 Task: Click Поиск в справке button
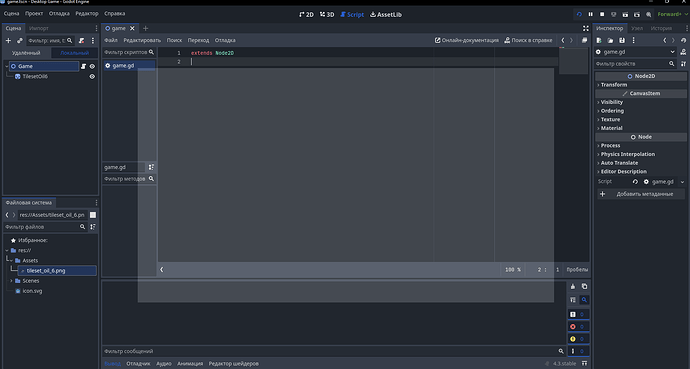(x=528, y=40)
